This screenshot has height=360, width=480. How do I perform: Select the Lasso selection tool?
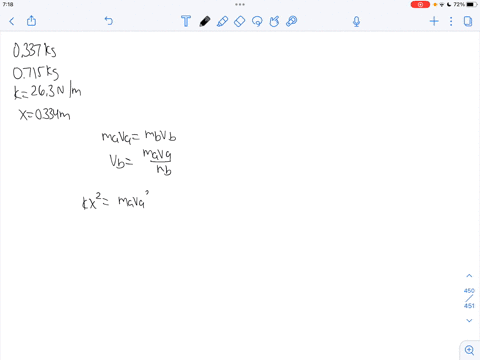(x=257, y=21)
